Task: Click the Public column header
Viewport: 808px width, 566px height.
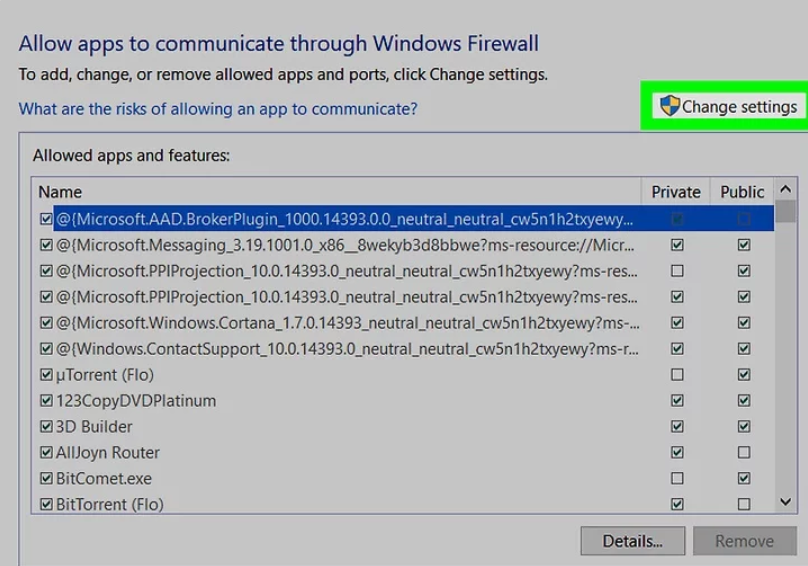Action: (x=742, y=192)
